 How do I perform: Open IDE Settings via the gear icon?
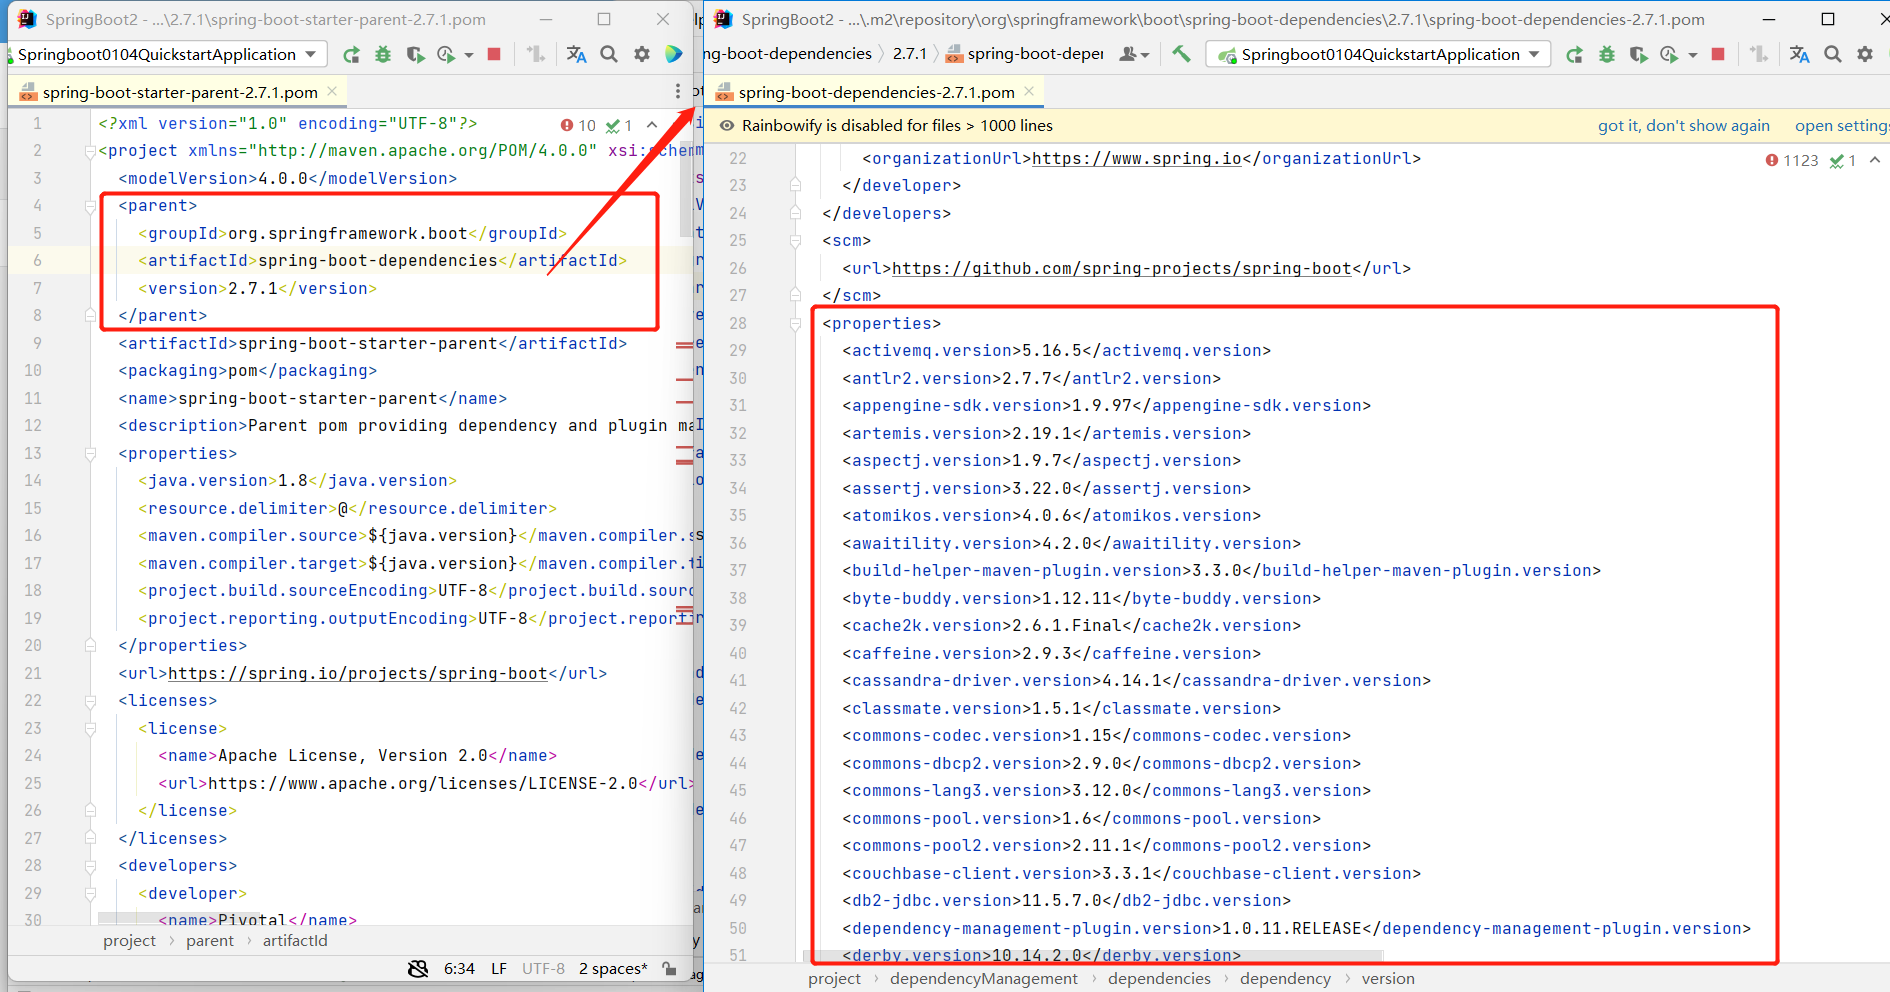[1866, 54]
